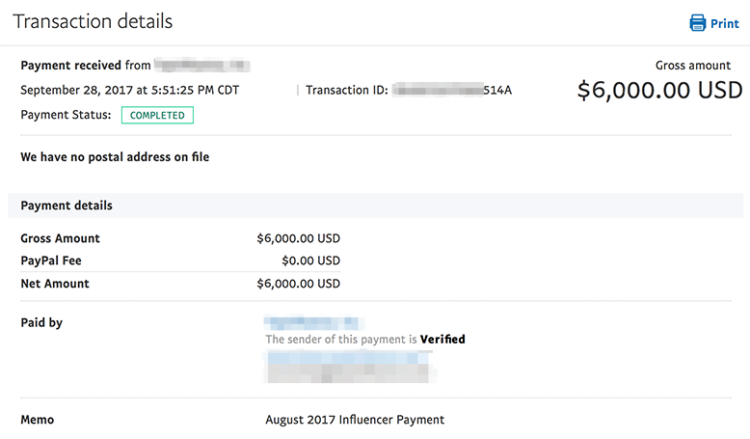
Task: Click the Print link text
Action: (x=725, y=23)
